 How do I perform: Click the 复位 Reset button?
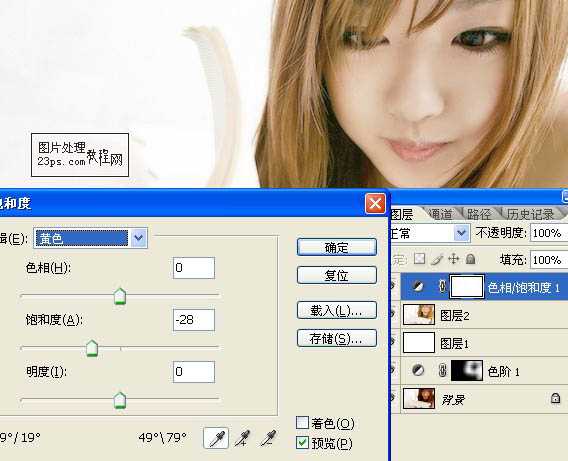[x=337, y=275]
